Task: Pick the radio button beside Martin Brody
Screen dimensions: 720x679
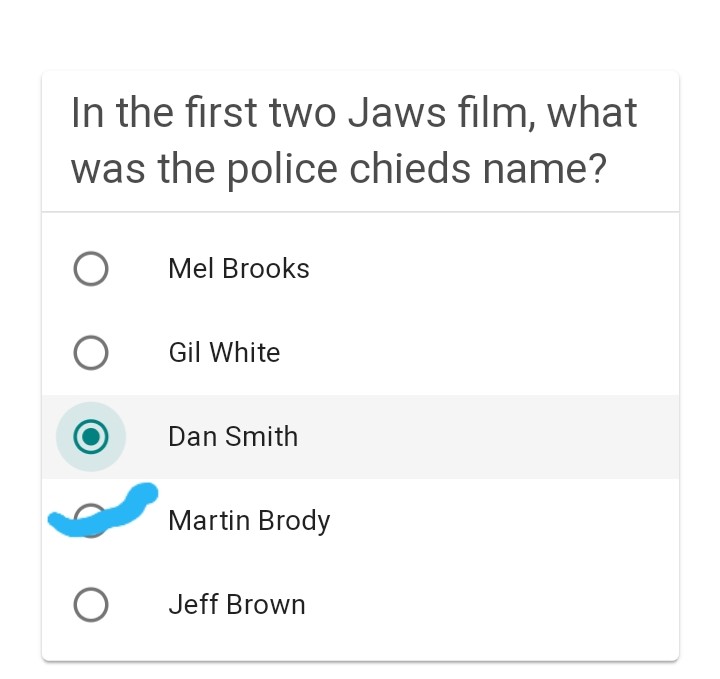Action: [91, 521]
